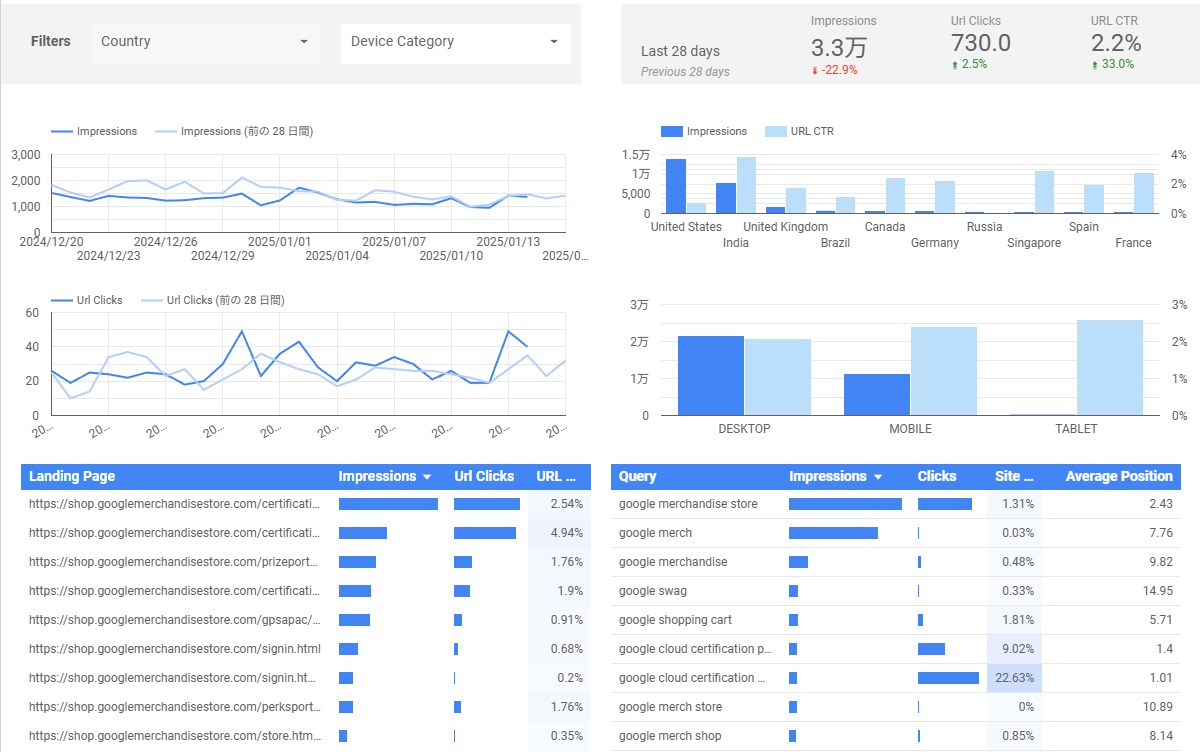Click the MOBILE axis label

(910, 429)
